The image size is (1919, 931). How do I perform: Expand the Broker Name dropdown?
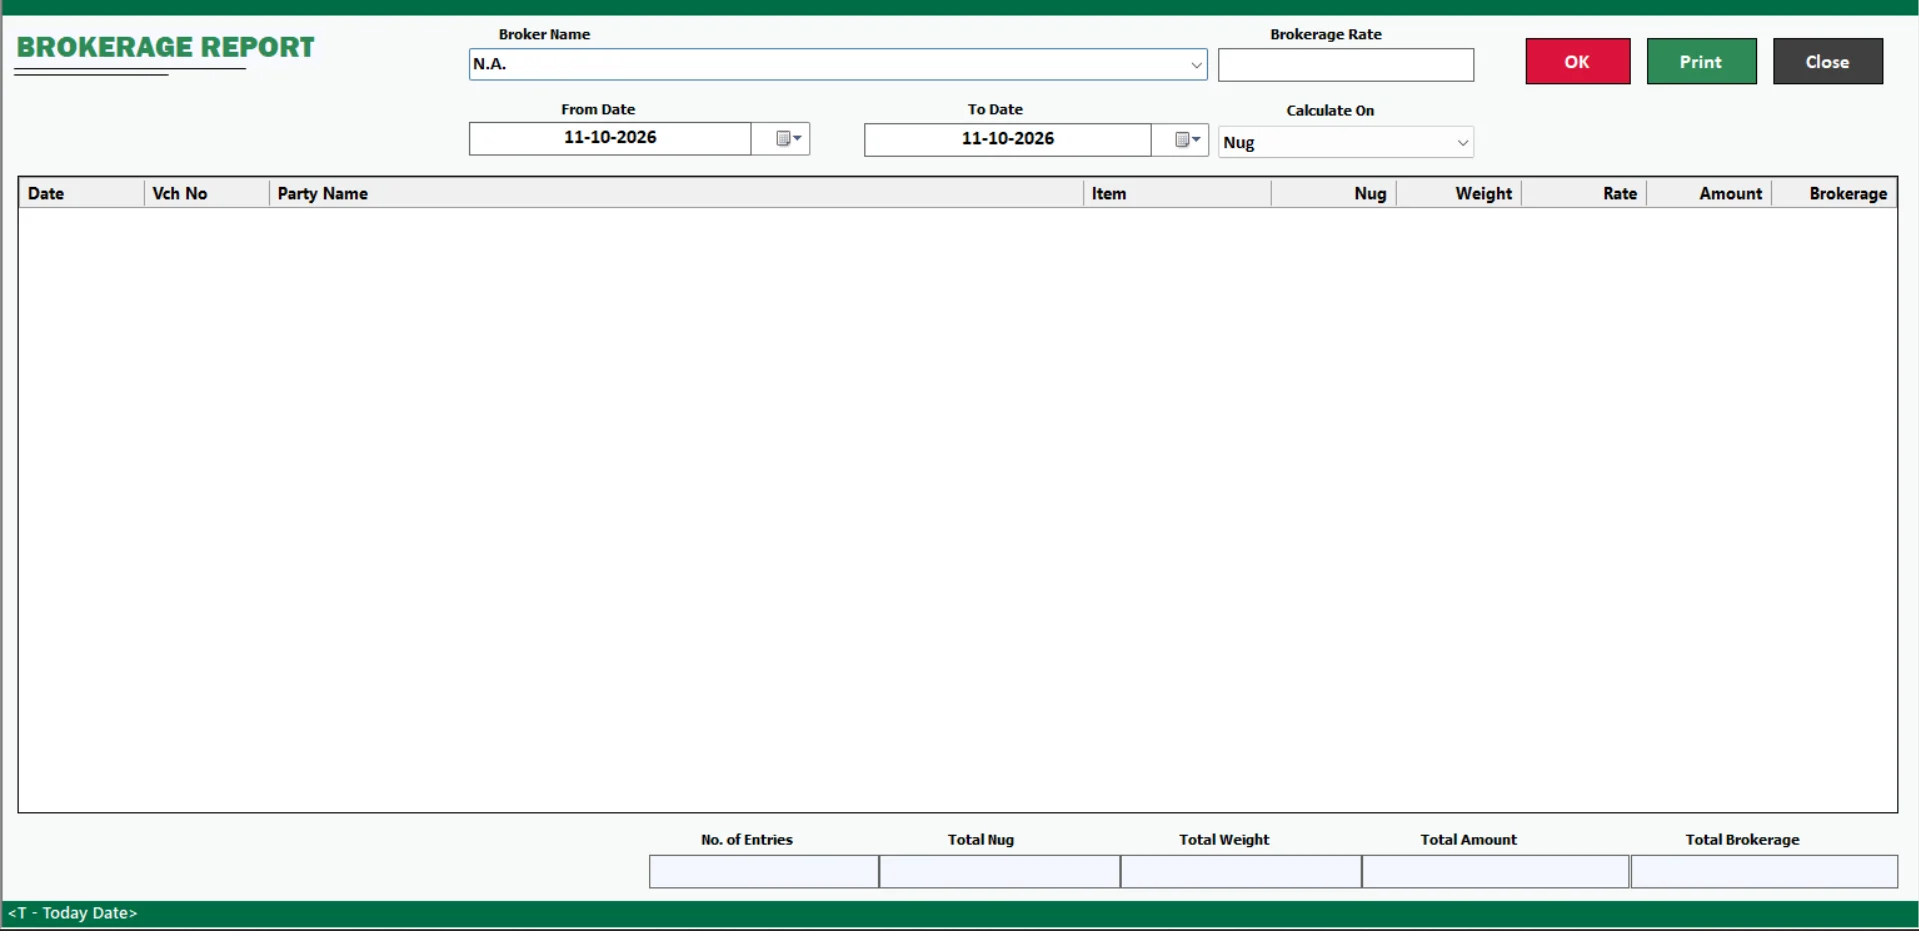pos(1196,65)
